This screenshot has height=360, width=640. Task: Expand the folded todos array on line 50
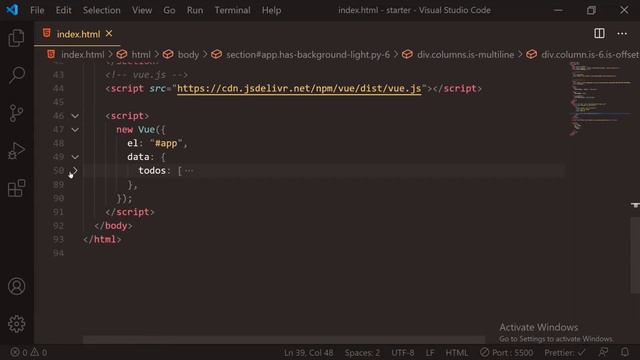click(x=75, y=171)
